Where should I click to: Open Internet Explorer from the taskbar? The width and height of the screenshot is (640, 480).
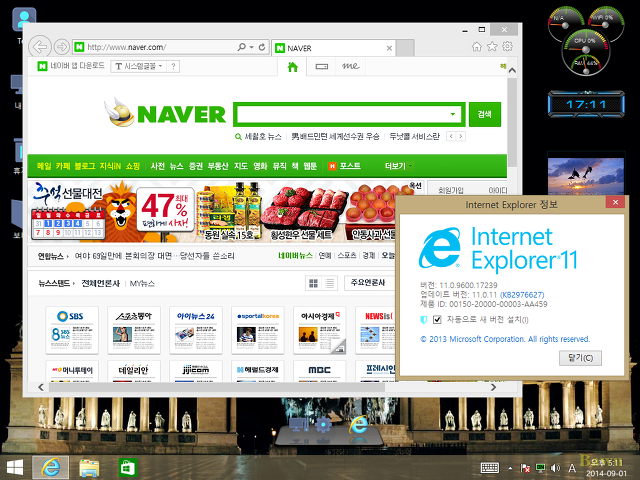51,467
